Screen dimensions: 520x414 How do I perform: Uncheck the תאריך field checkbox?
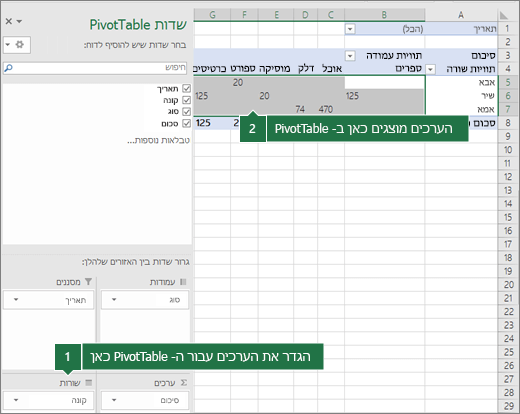click(187, 88)
